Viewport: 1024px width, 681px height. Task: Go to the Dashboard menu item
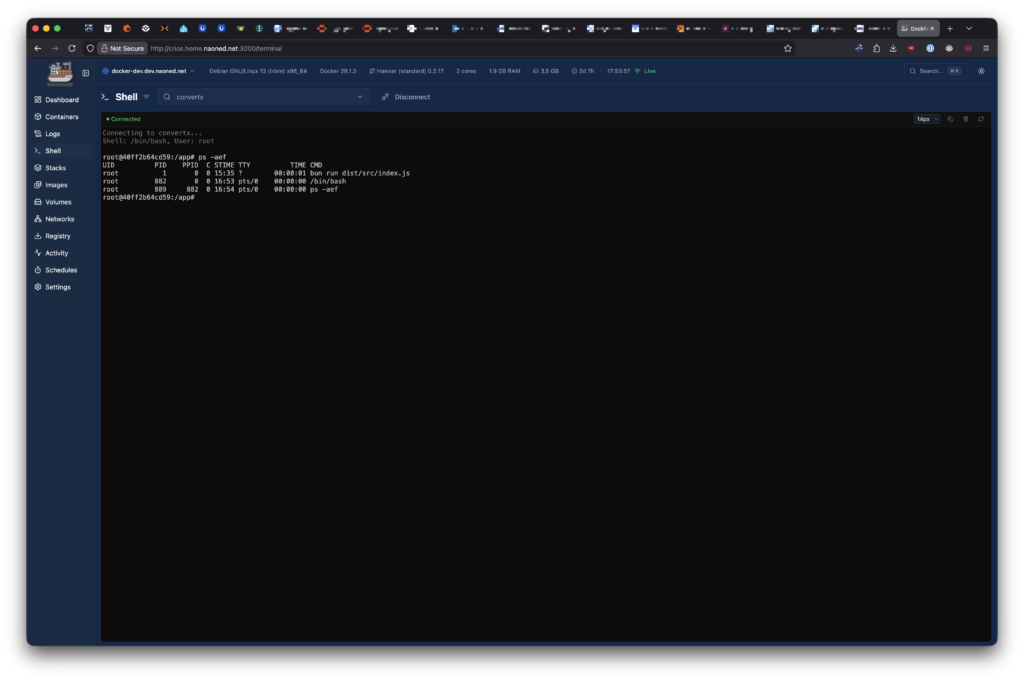[x=61, y=100]
